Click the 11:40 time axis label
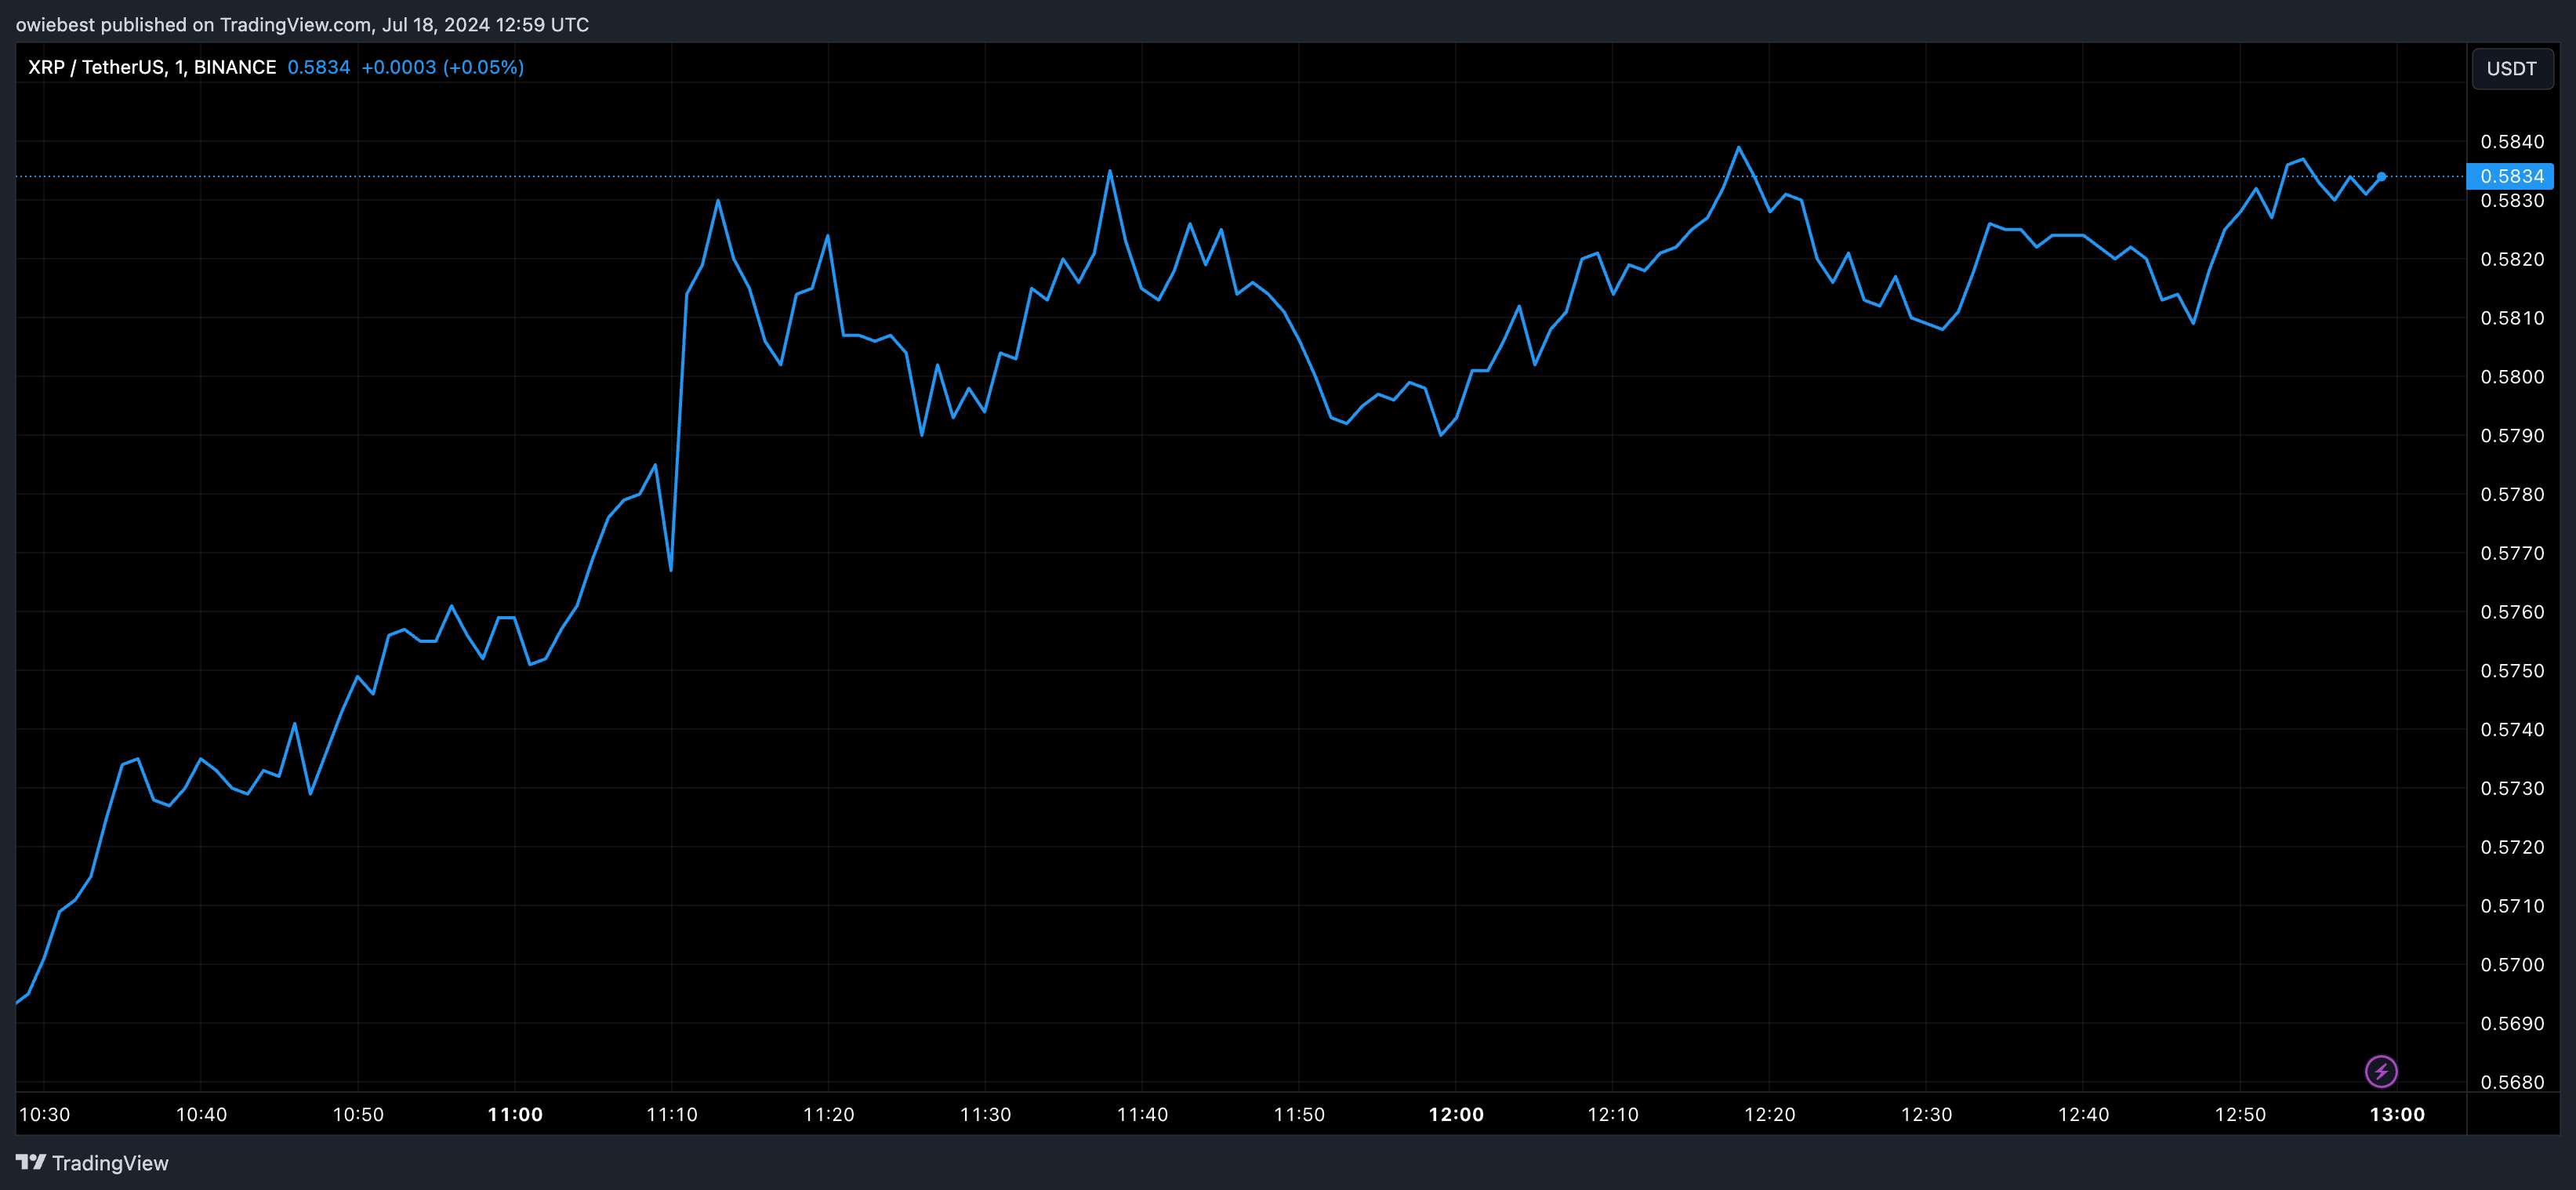Viewport: 2576px width, 1190px height. point(1142,1114)
